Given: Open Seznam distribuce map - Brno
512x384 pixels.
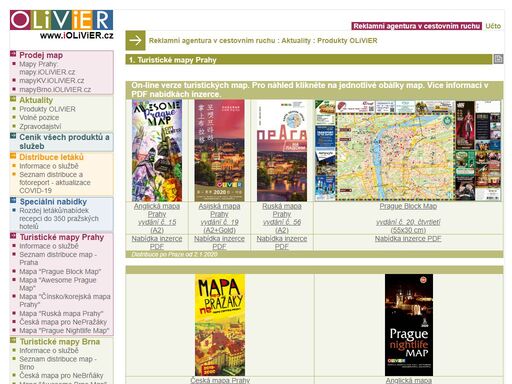Looking at the screenshot, I should 58,363.
